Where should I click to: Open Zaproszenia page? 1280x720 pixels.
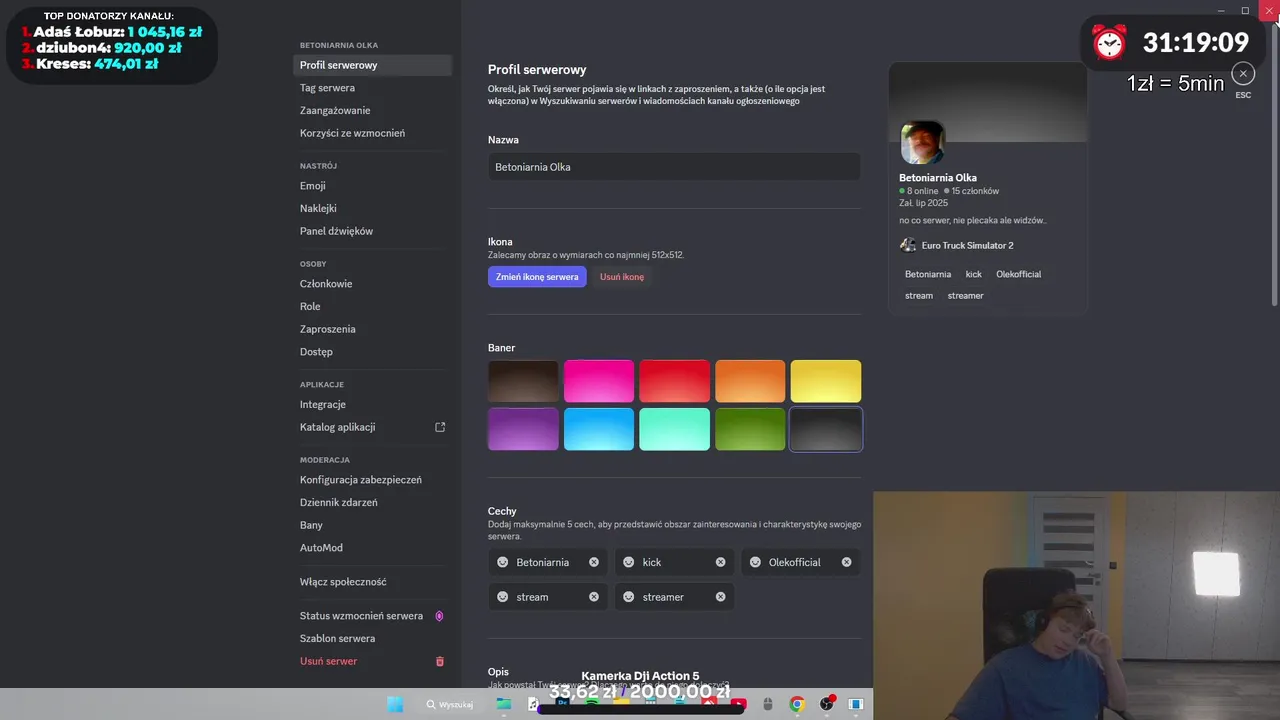point(373,329)
